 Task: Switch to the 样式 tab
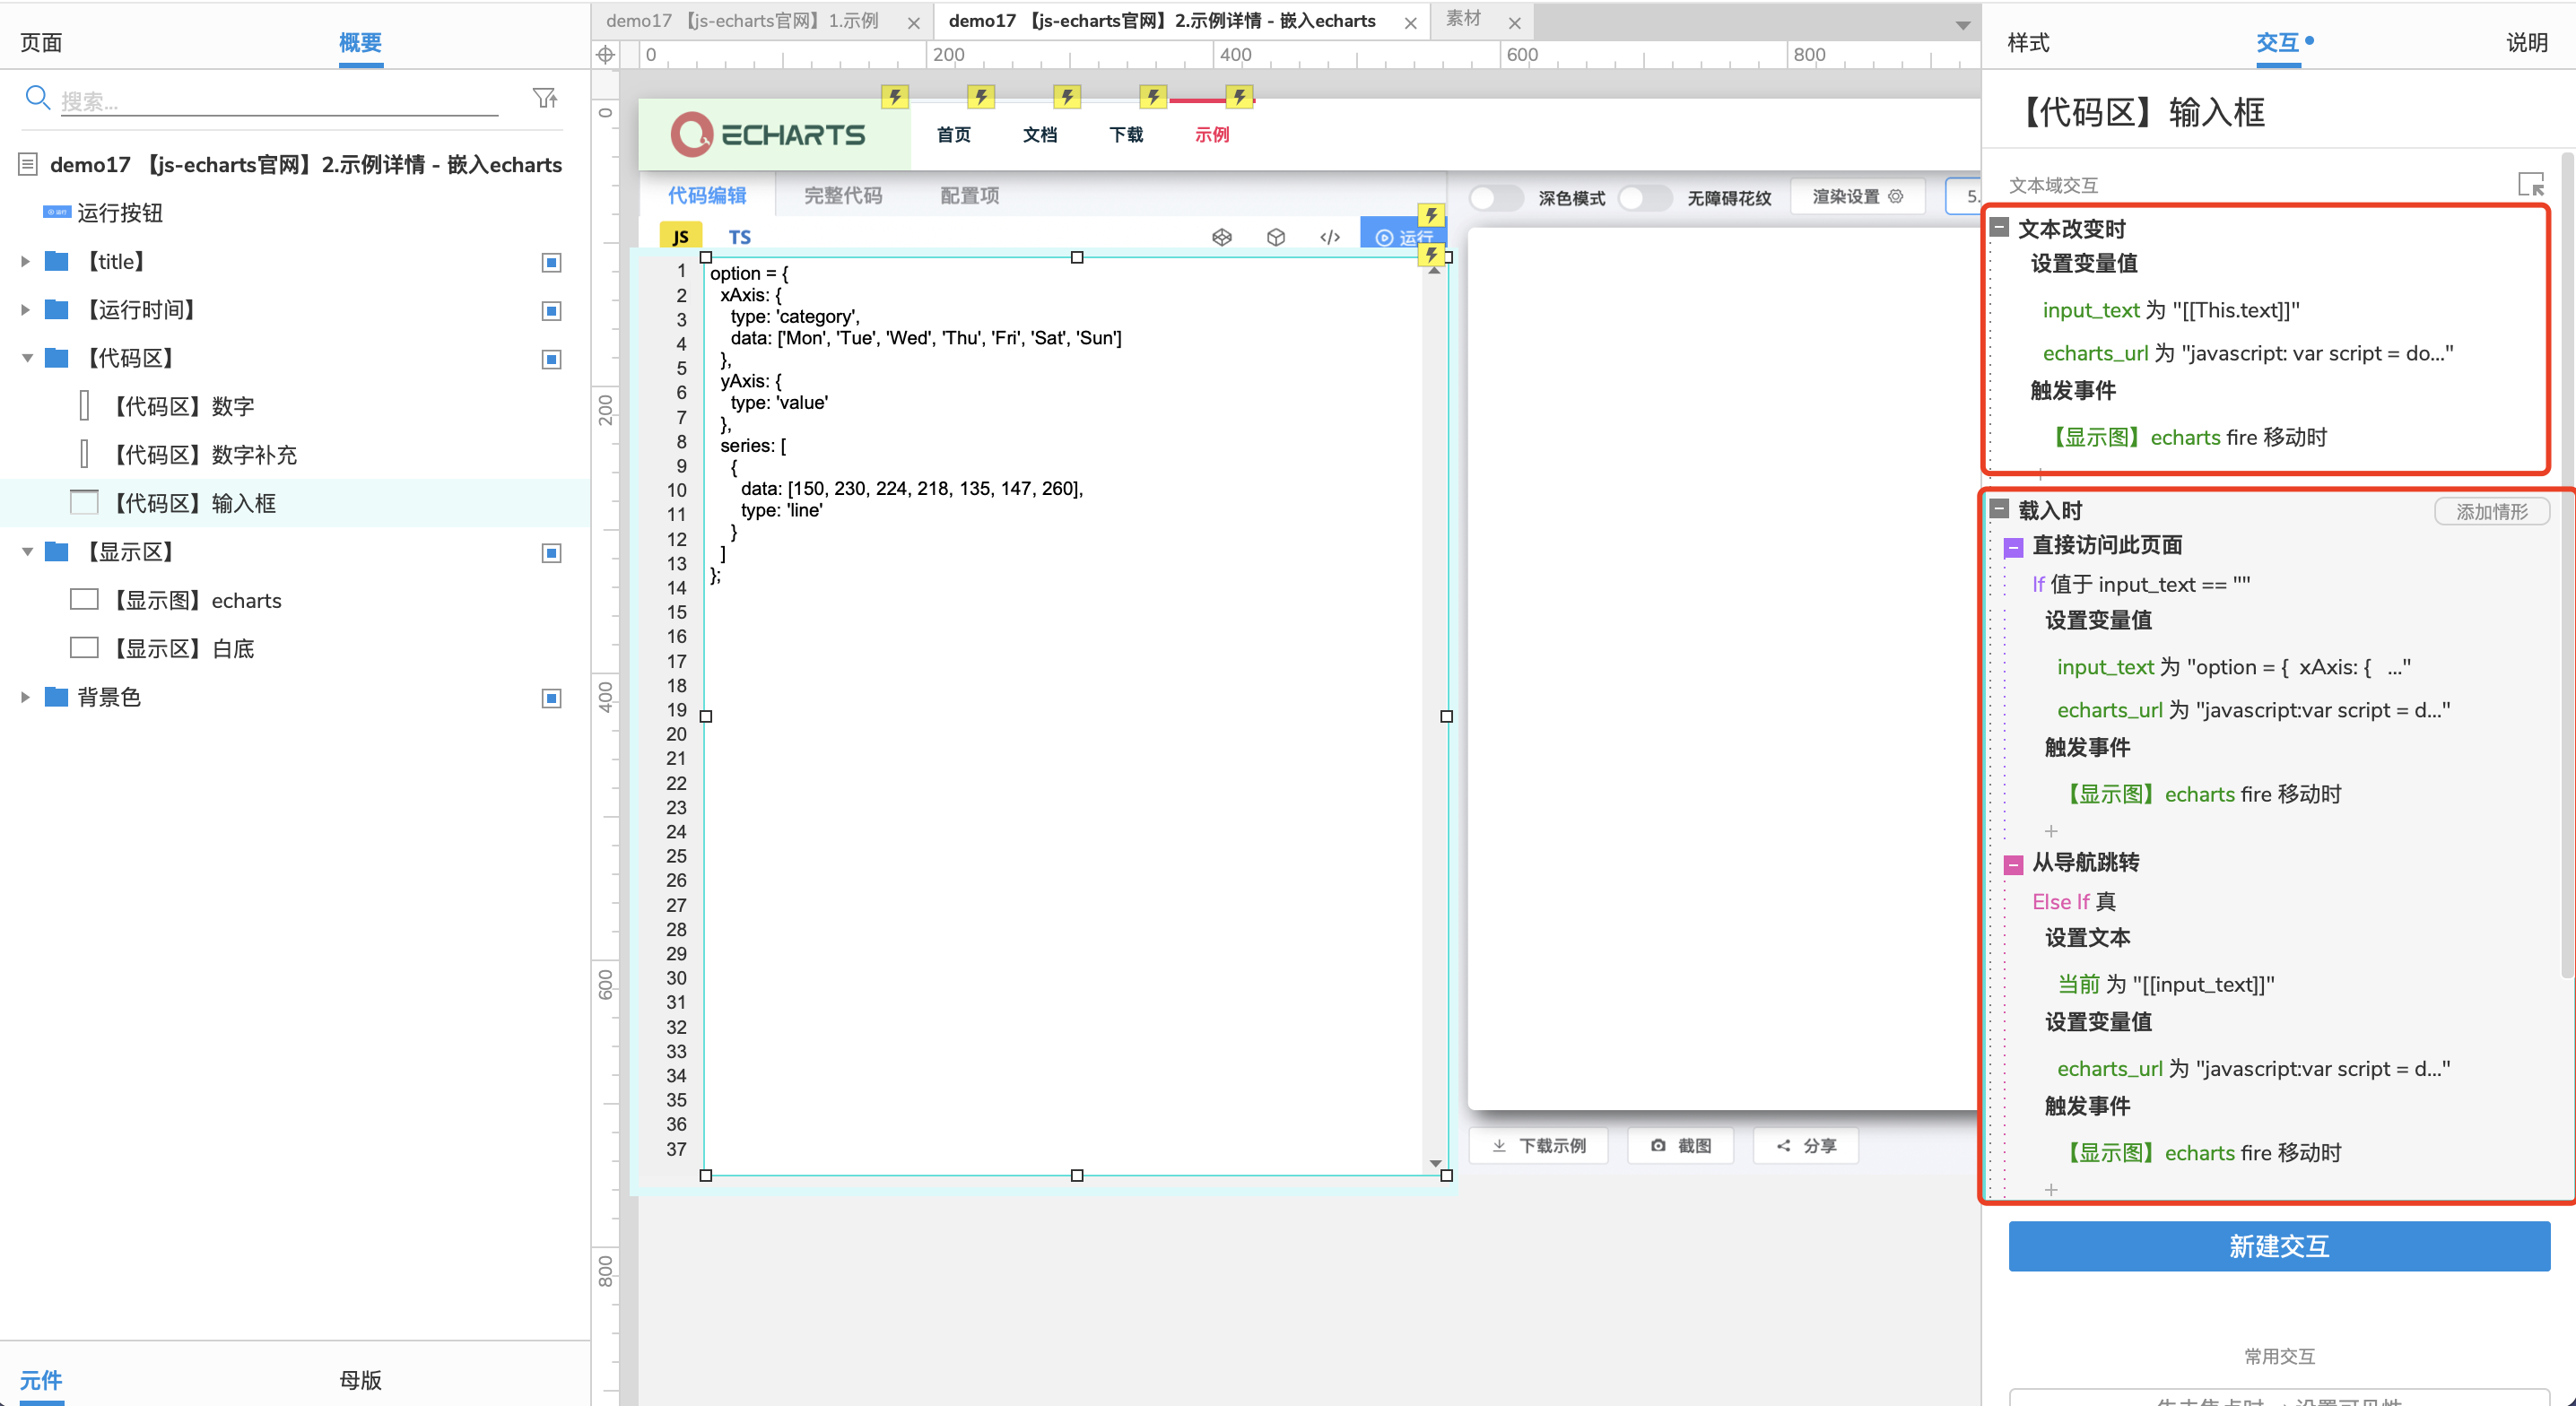2028,42
